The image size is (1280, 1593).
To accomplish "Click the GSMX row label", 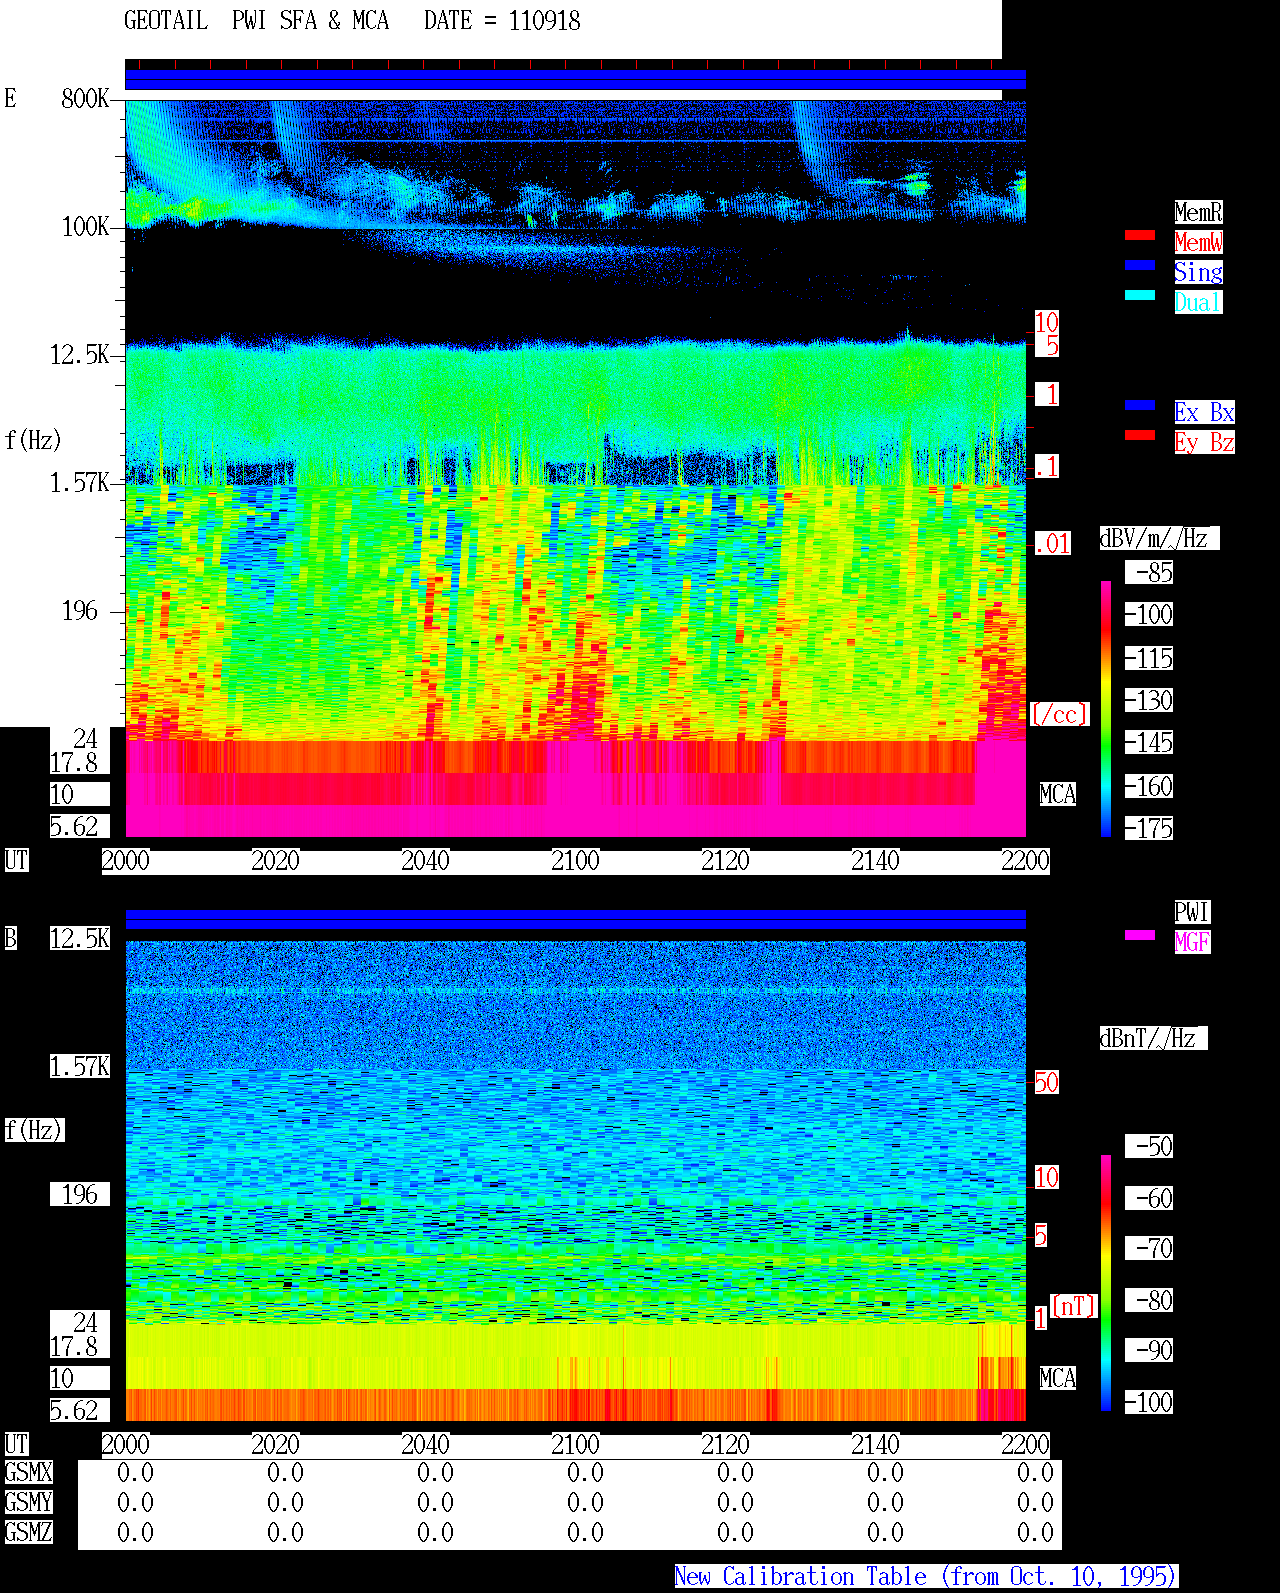I will (28, 1472).
